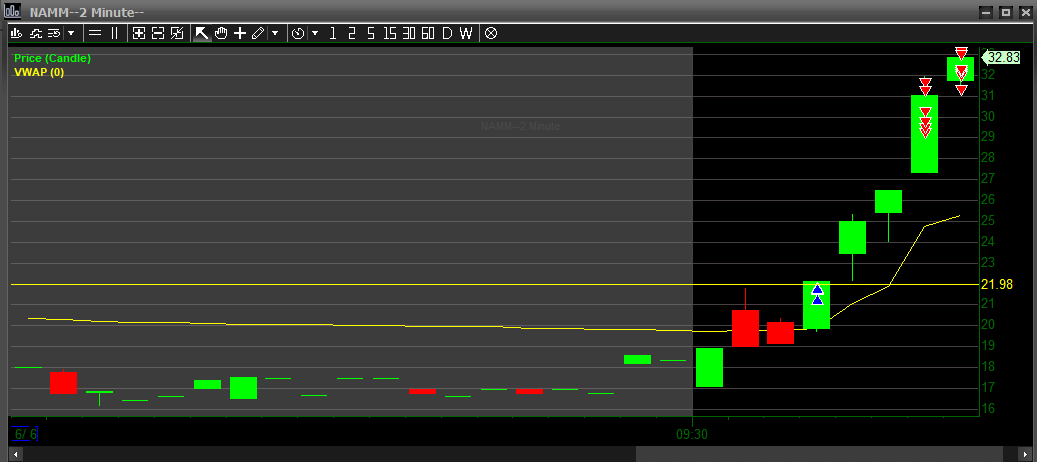Click the zoom out minus-box icon
Viewport: 1037px width, 462px height.
click(158, 33)
